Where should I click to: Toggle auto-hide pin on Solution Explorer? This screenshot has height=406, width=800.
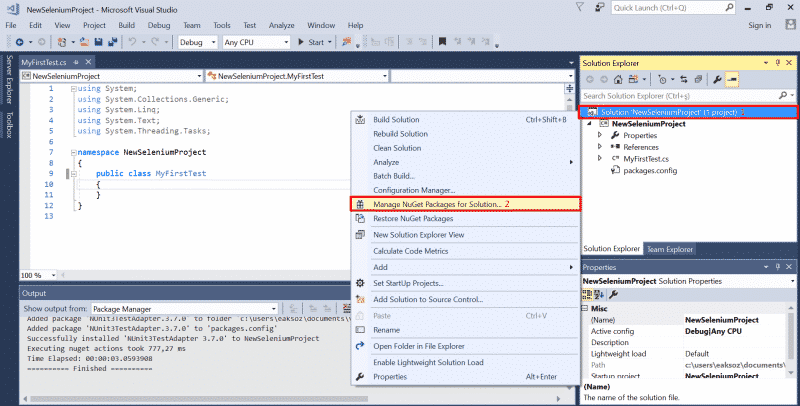coord(775,62)
